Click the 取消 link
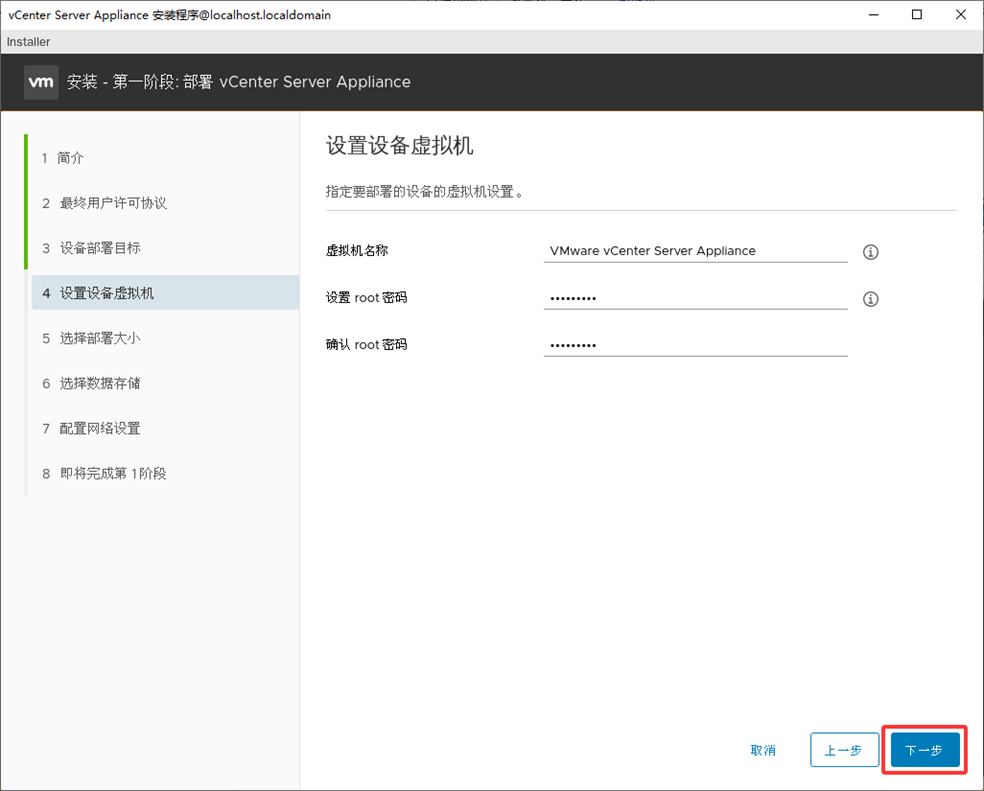984x791 pixels. (763, 750)
